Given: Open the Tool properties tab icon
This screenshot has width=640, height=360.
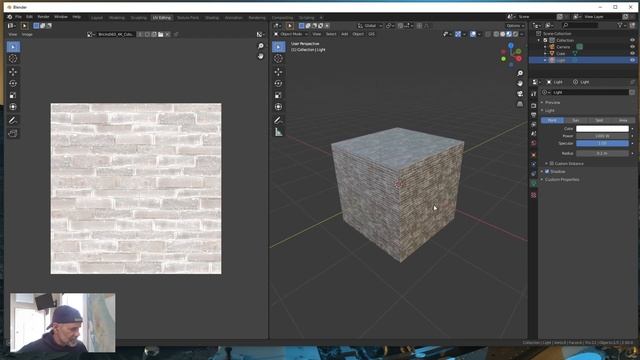Looking at the screenshot, I should tap(533, 94).
